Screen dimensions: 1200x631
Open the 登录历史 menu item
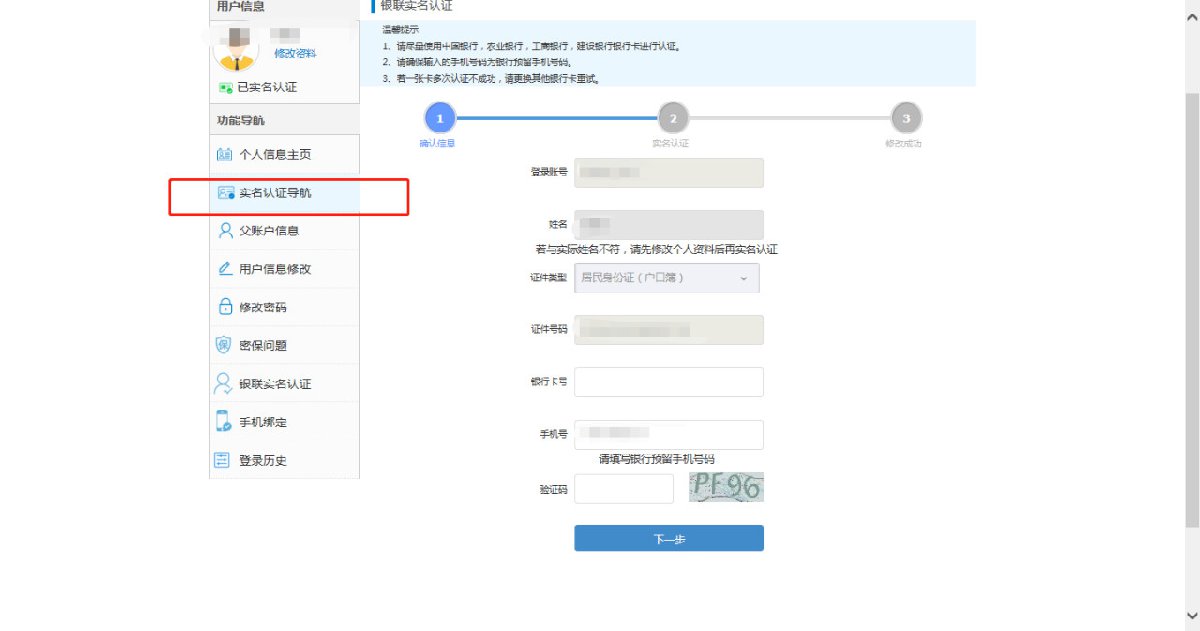(x=263, y=461)
